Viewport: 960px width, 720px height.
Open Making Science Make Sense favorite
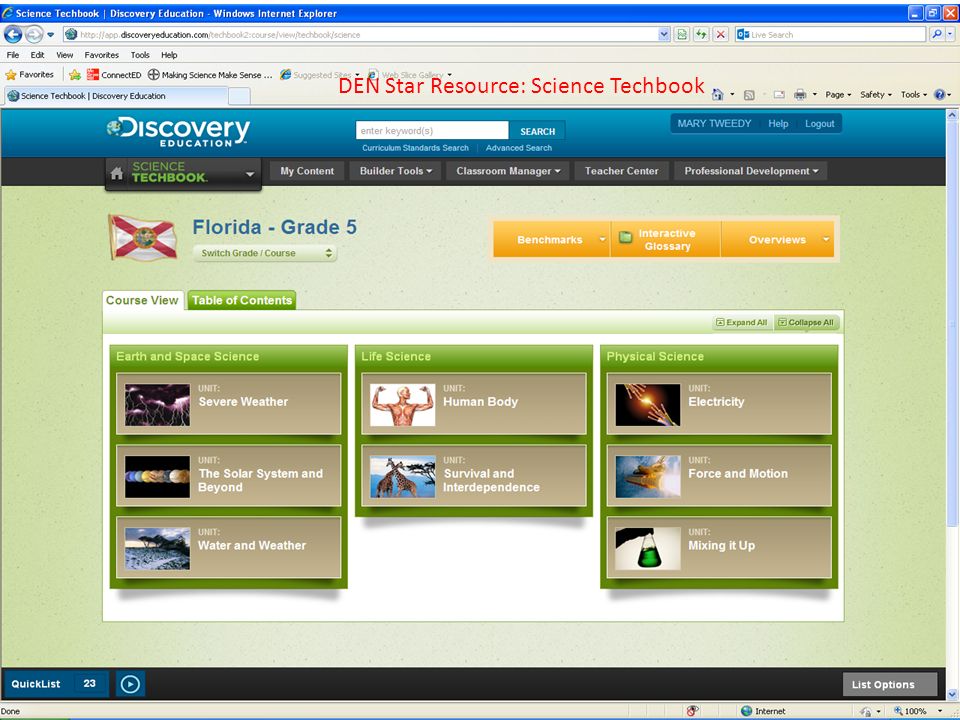pyautogui.click(x=210, y=75)
